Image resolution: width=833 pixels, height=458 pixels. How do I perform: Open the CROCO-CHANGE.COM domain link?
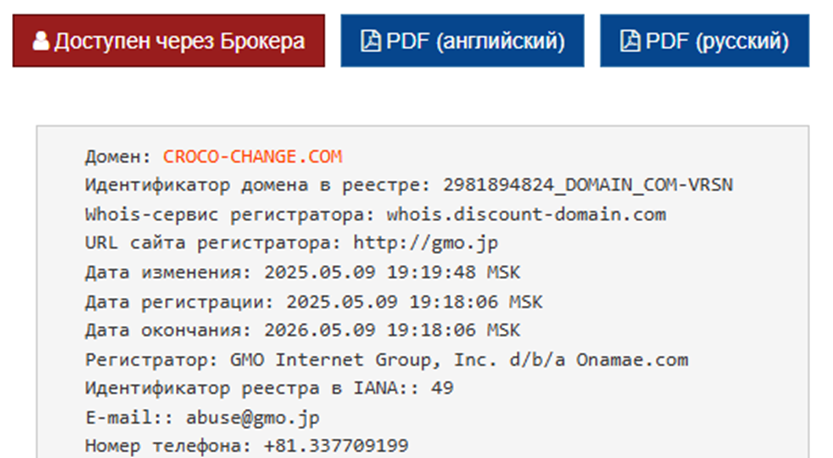click(252, 157)
